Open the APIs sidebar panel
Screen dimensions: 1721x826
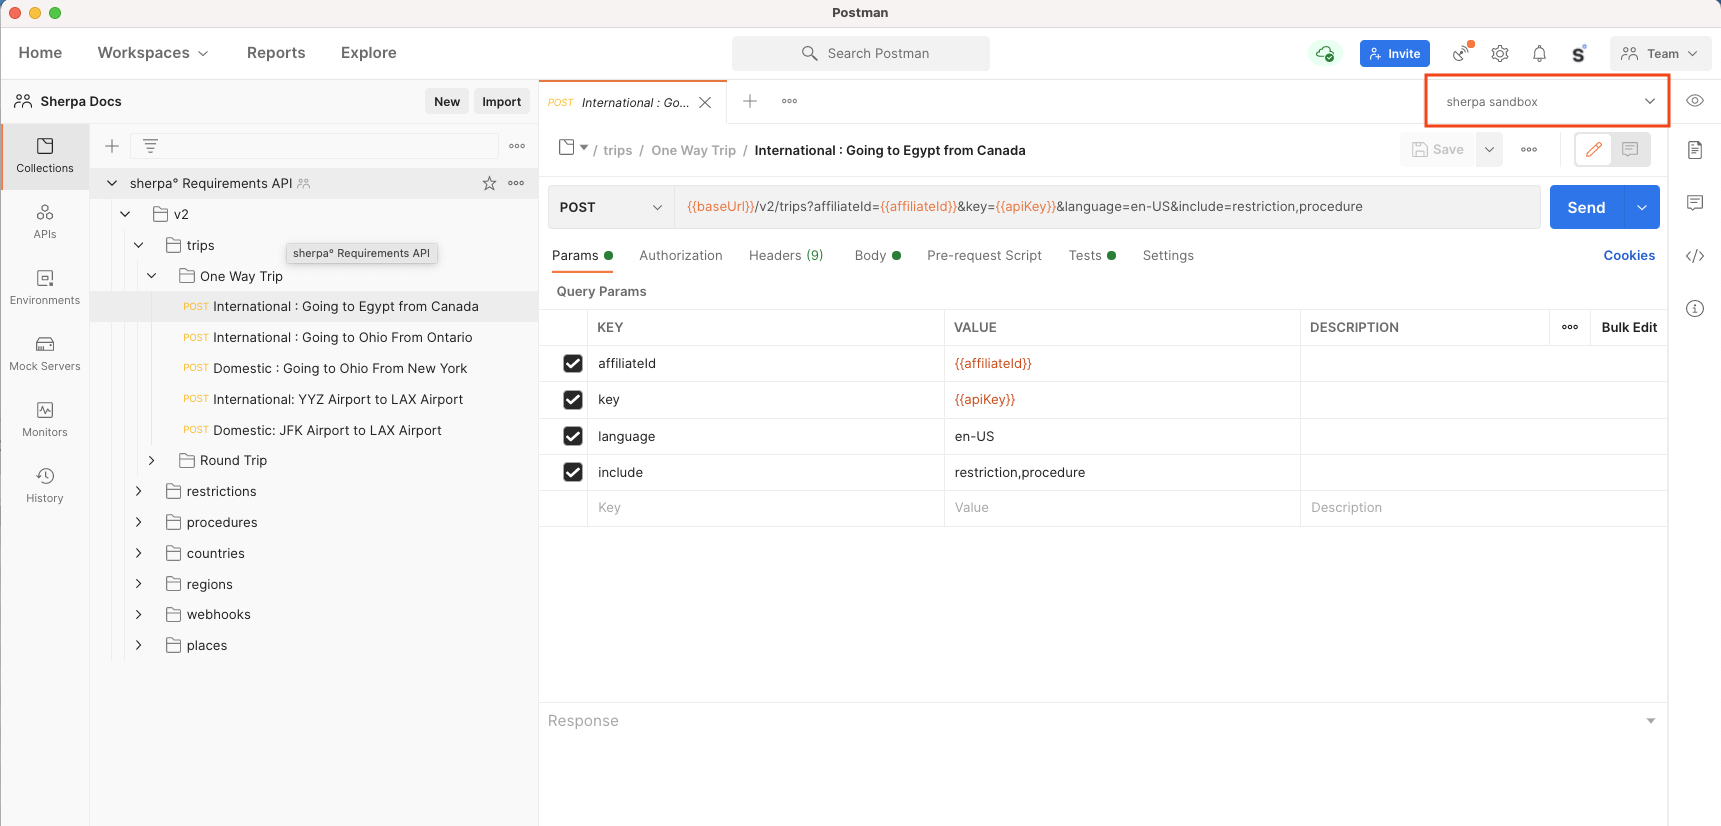[45, 222]
